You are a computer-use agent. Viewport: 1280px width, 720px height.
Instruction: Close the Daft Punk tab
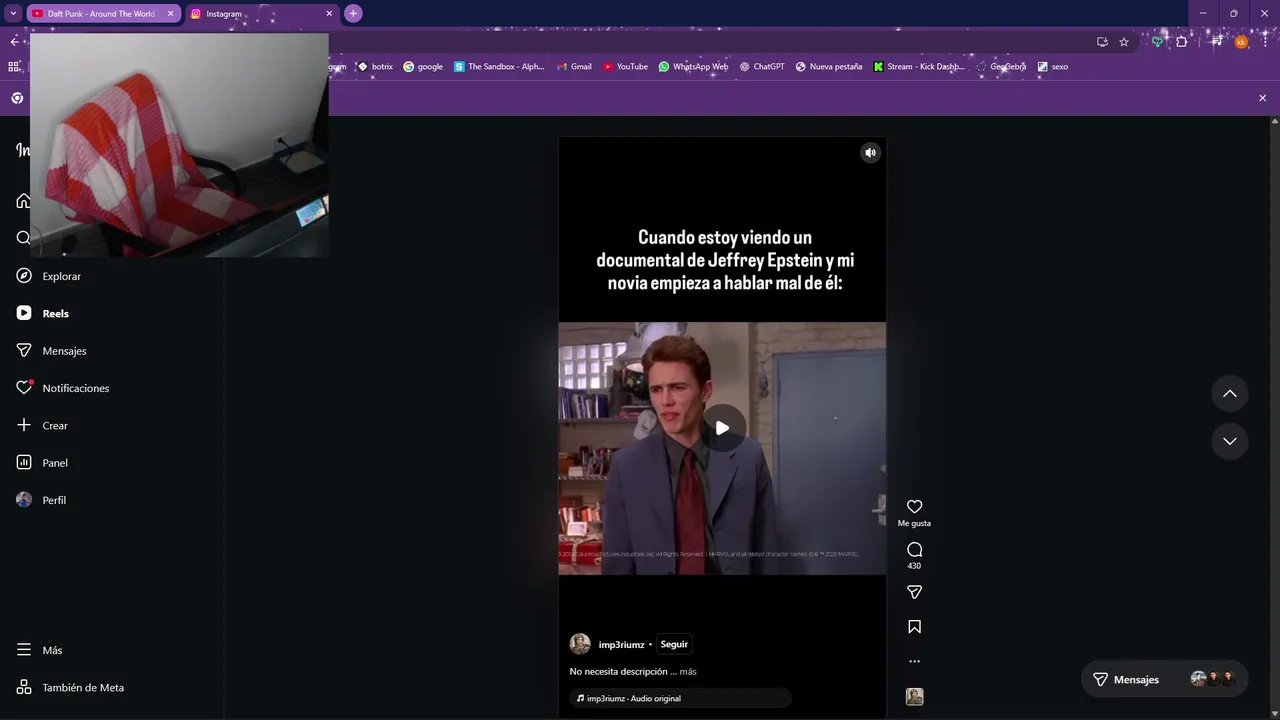[x=170, y=14]
